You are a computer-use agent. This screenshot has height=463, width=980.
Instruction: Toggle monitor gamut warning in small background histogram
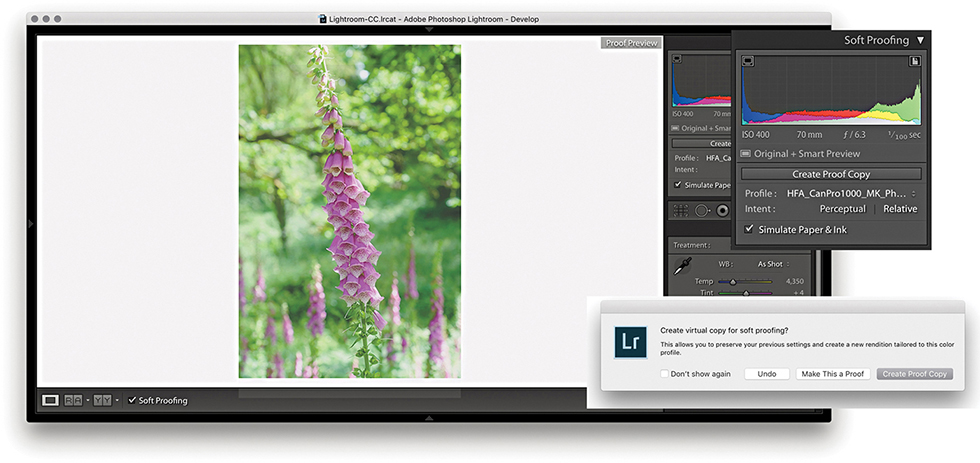pos(676,58)
